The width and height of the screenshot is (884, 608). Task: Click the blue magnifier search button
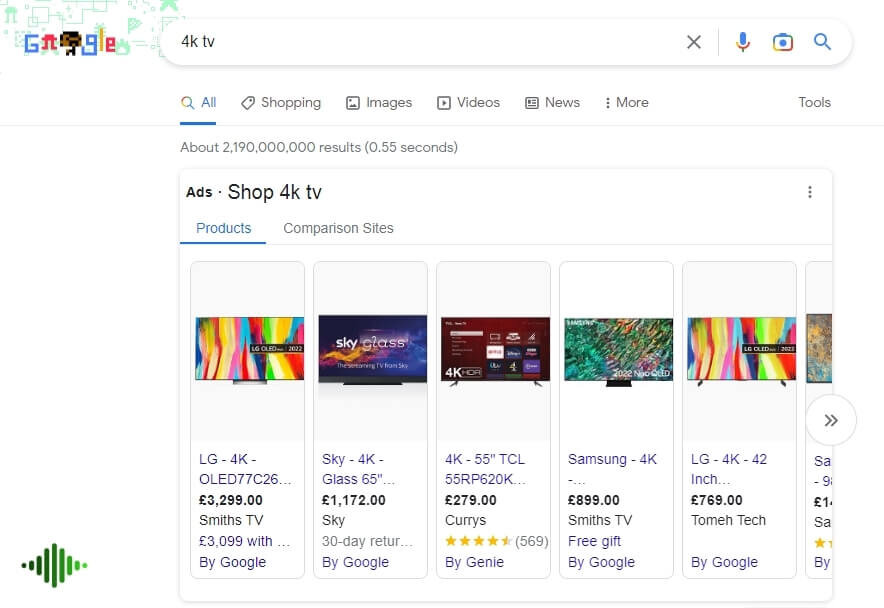point(822,41)
